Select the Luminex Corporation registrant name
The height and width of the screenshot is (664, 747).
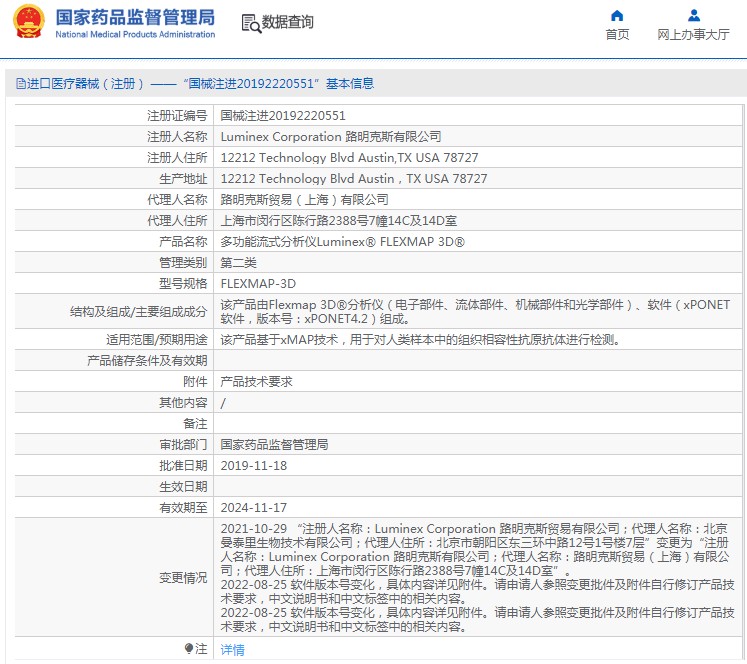click(x=331, y=137)
